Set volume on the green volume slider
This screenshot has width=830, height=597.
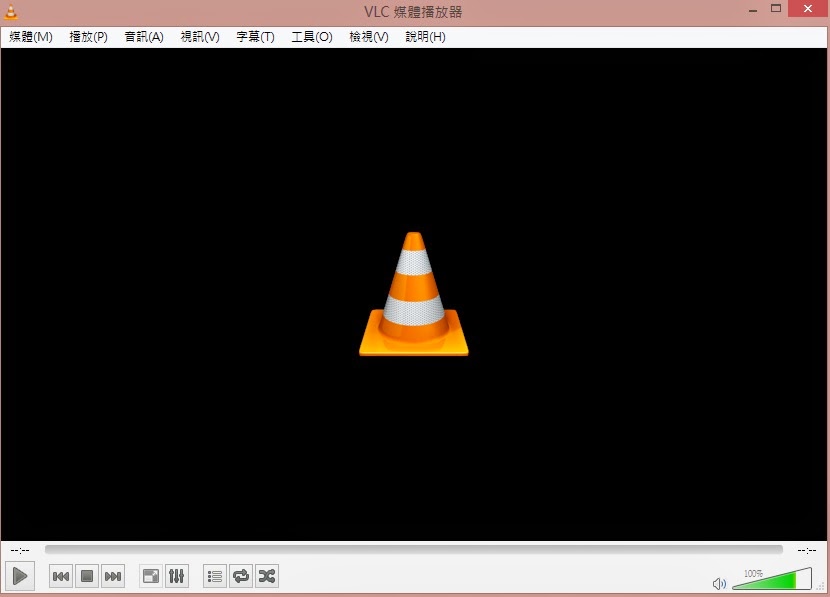pos(772,579)
